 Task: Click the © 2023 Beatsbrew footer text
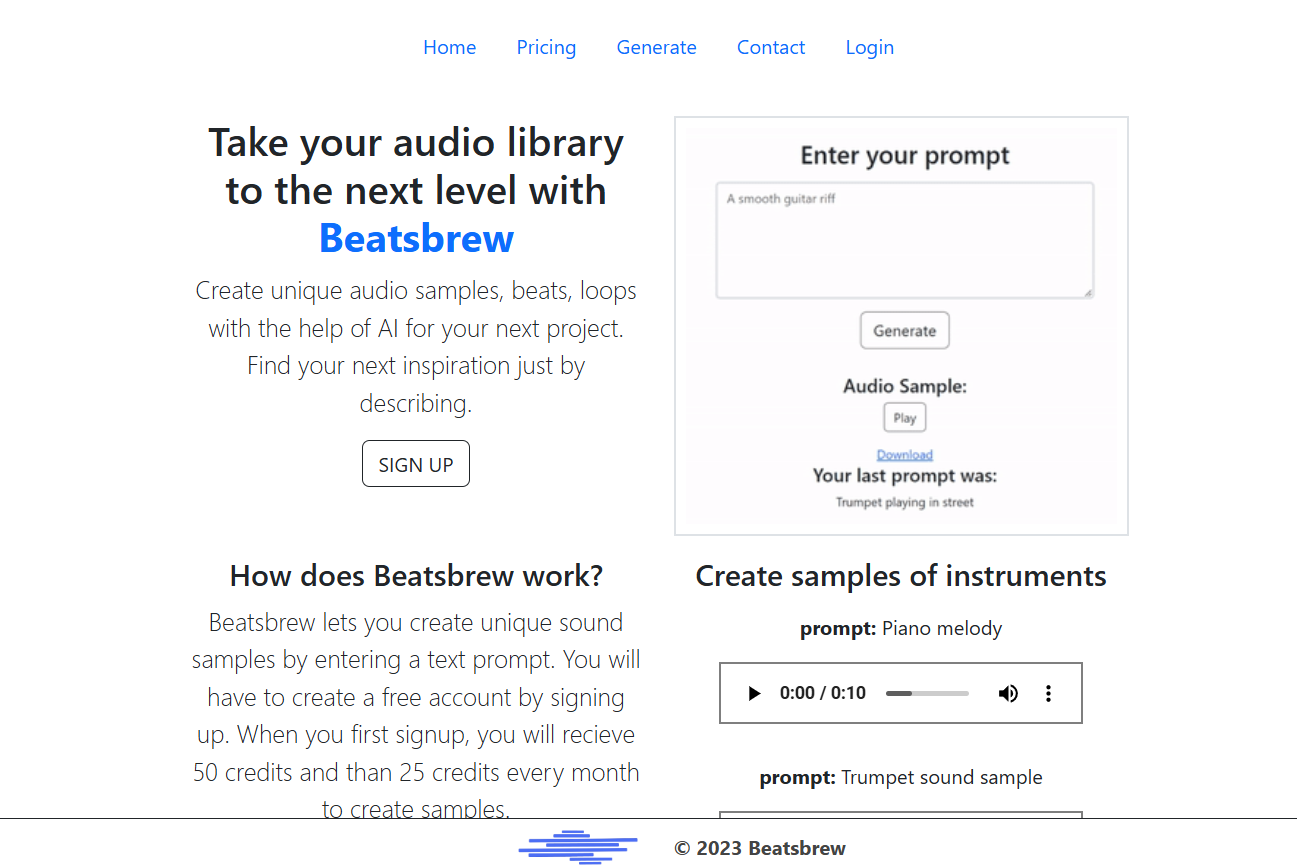760,849
